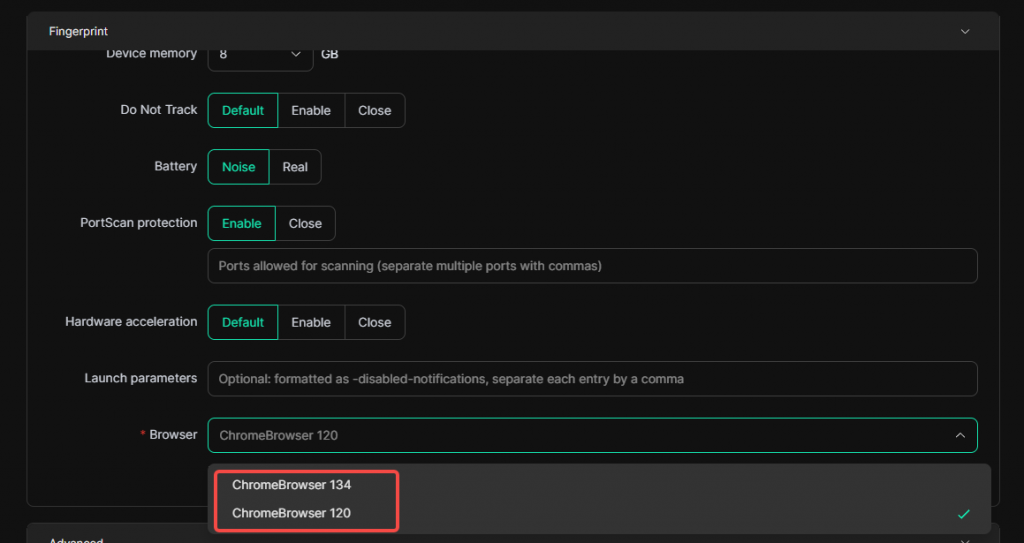Choose ChromeBrowser 120 from the list
Viewport: 1024px width, 543px height.
pyautogui.click(x=291, y=513)
